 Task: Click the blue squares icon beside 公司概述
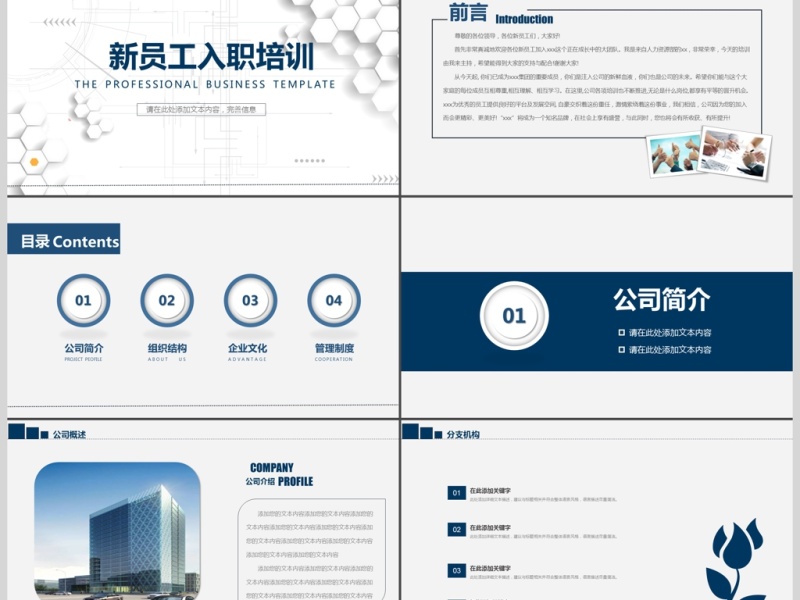click(26, 433)
